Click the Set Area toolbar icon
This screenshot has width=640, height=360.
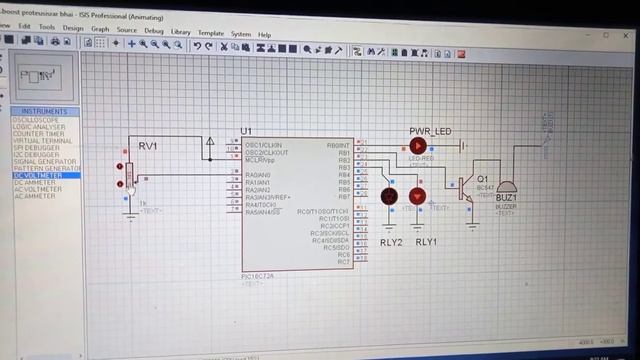[67, 42]
